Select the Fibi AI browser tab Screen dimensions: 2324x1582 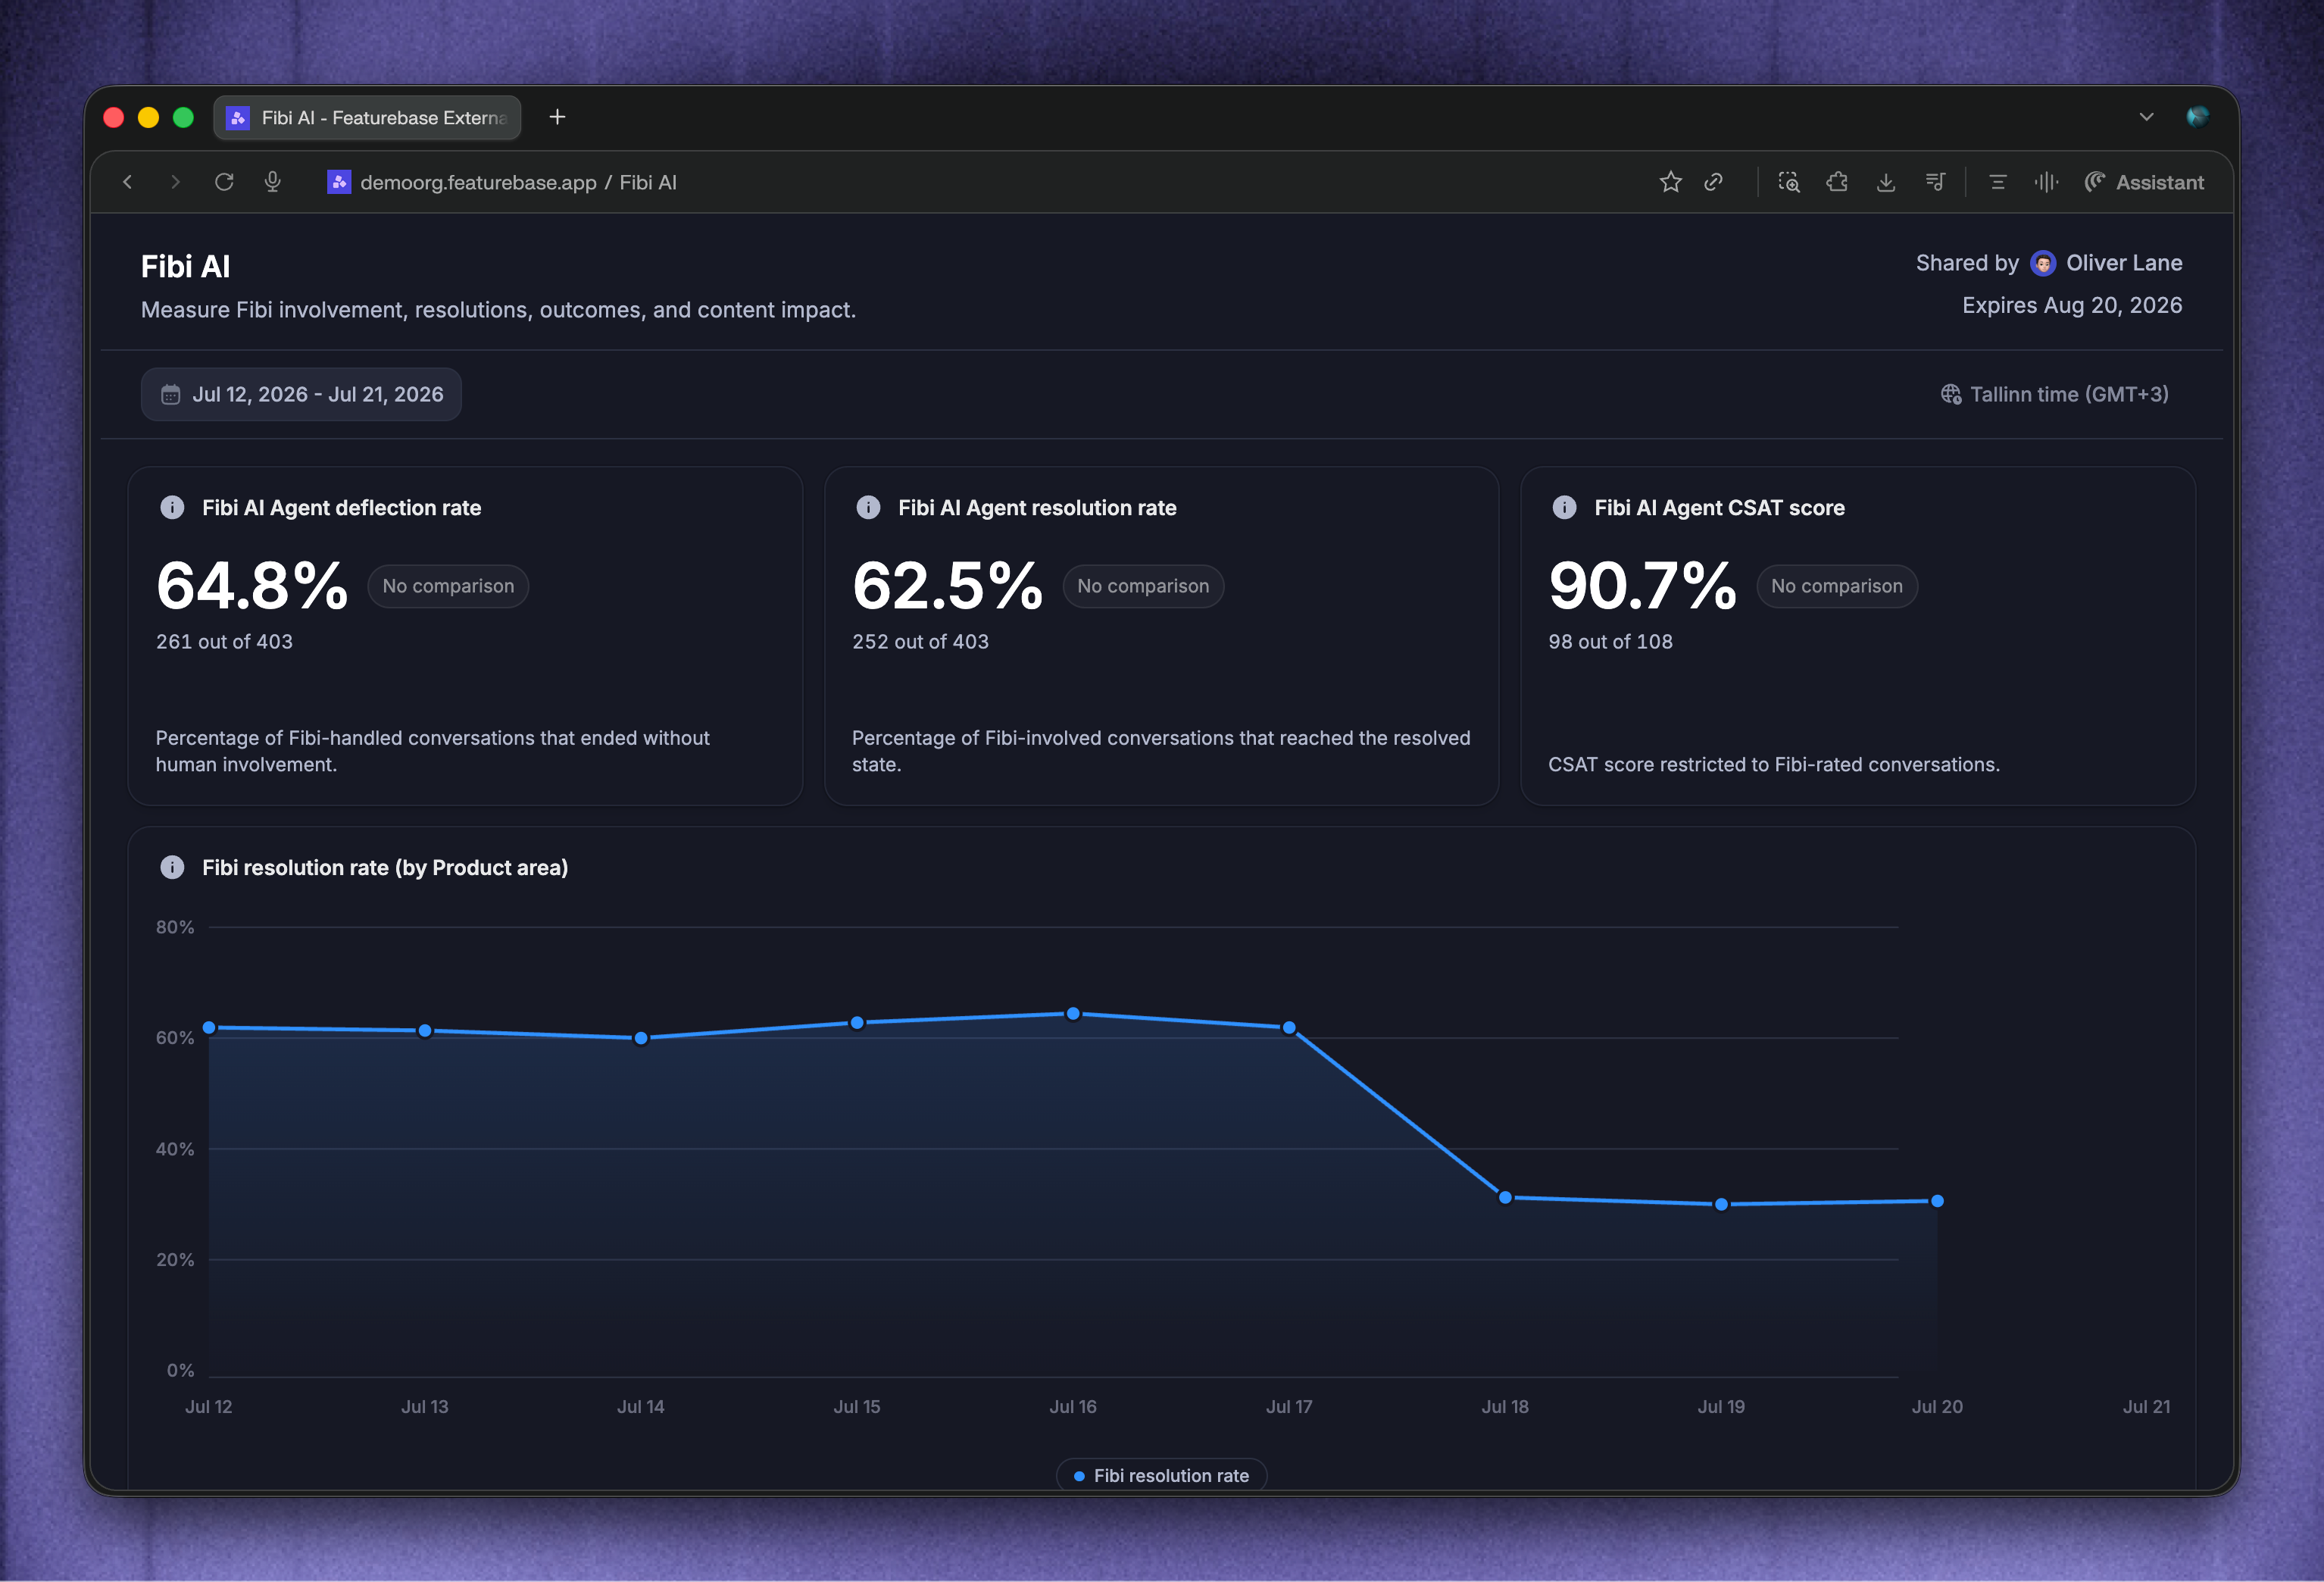[367, 118]
